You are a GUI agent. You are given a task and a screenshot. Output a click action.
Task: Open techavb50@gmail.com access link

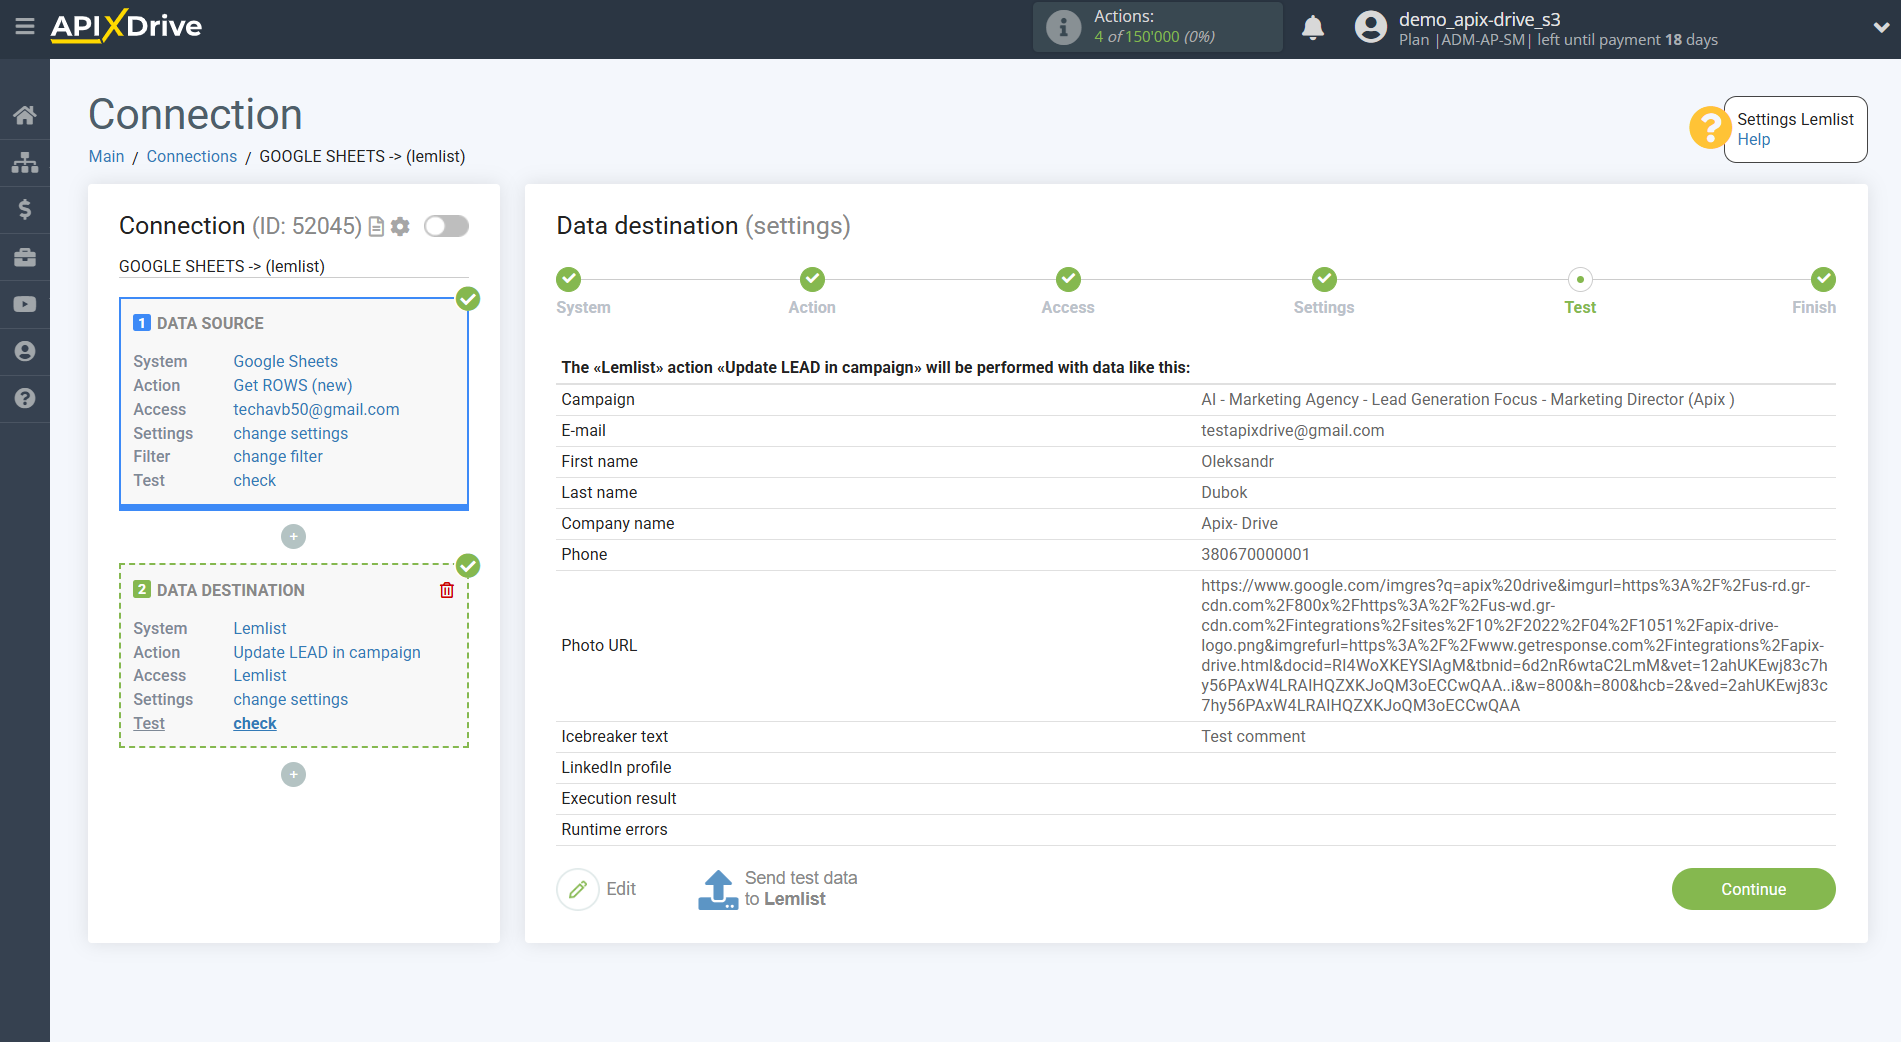(x=316, y=409)
